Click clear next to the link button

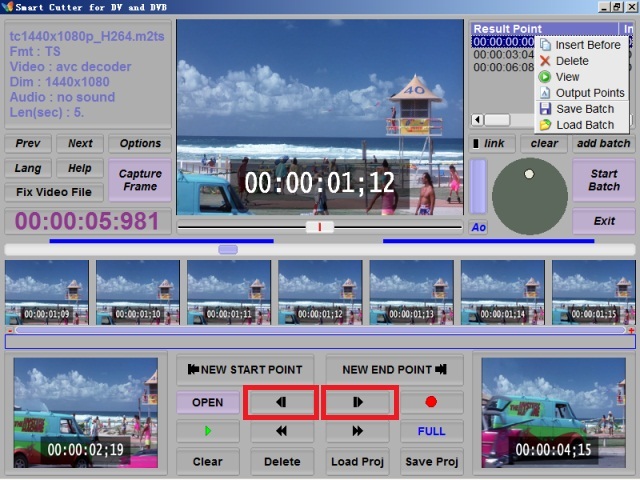(x=544, y=143)
